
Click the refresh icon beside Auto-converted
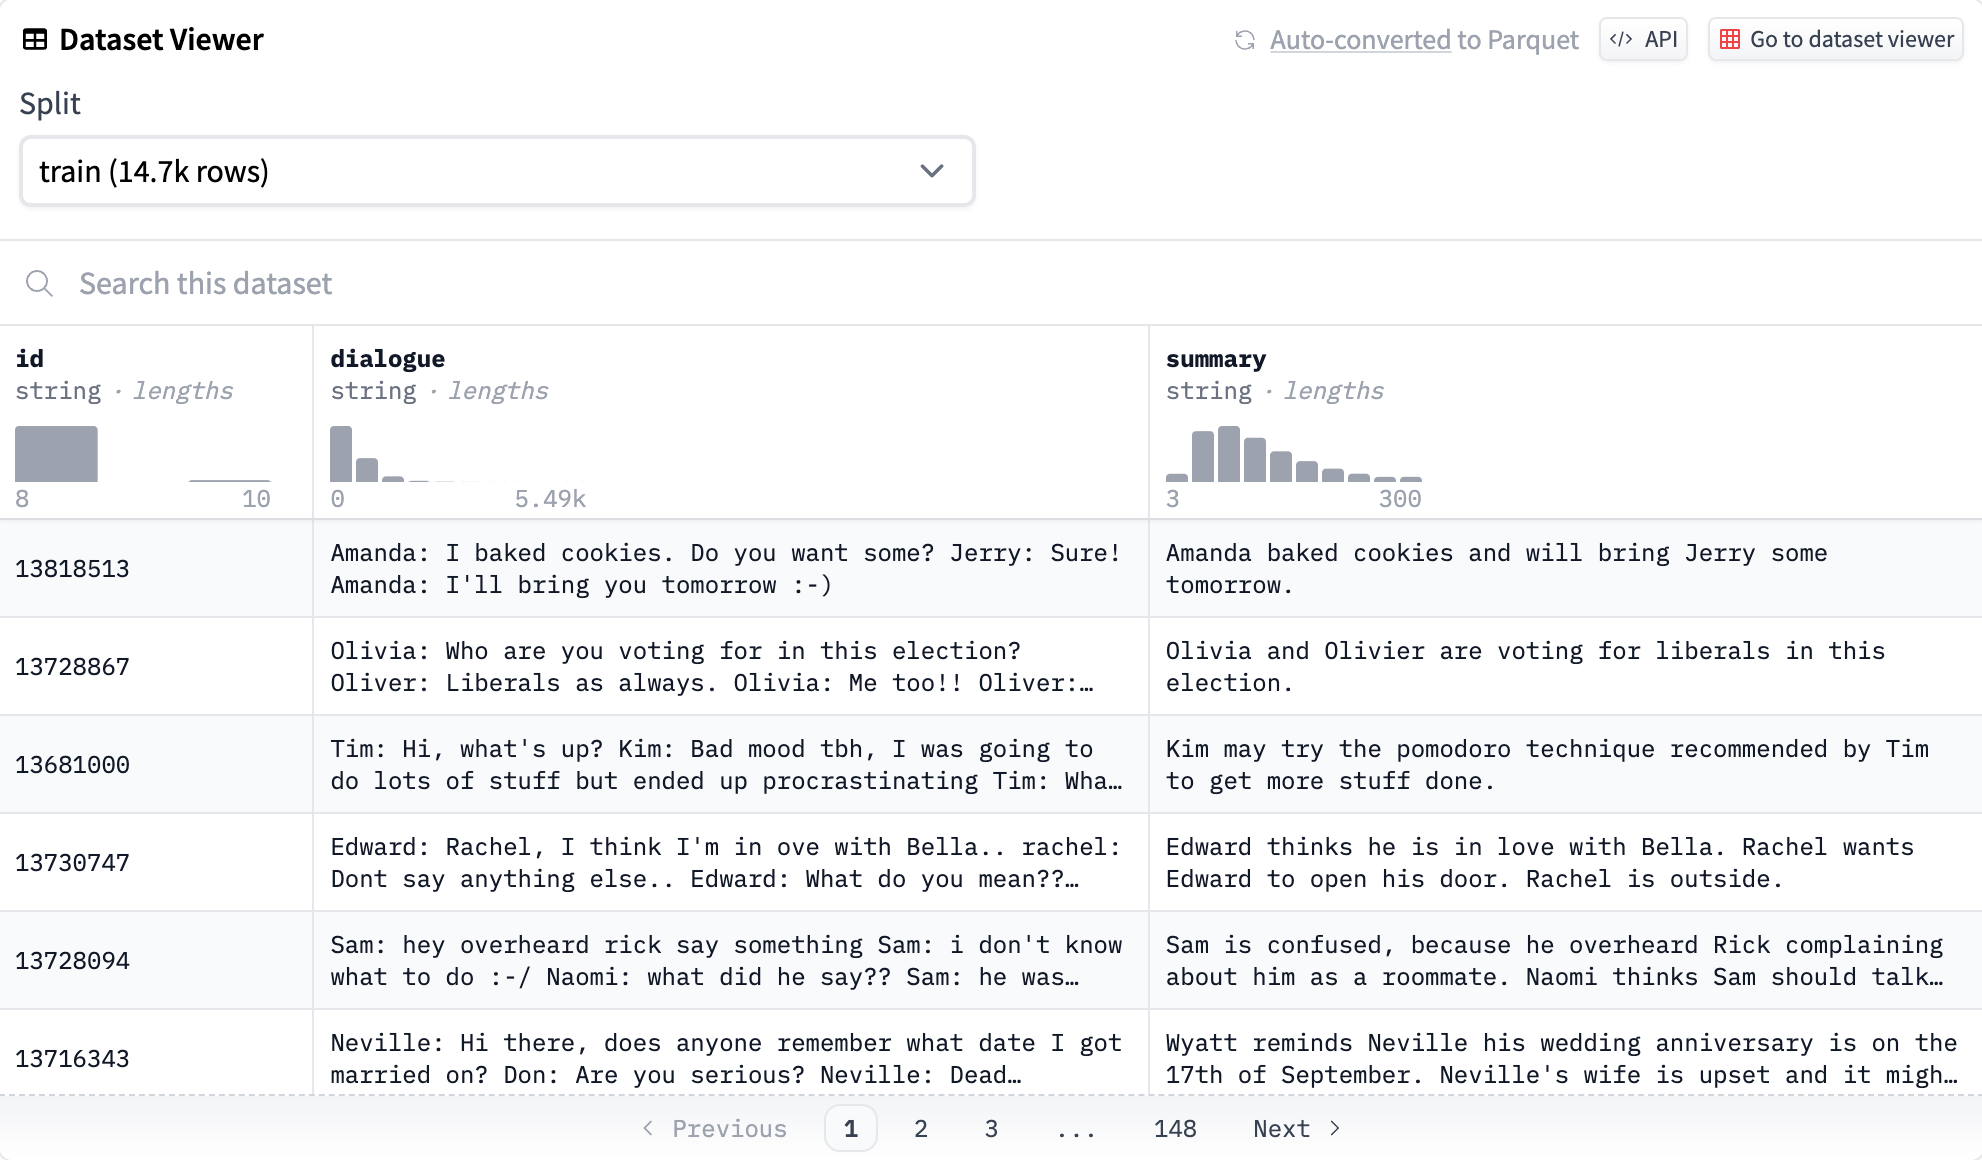pos(1245,40)
